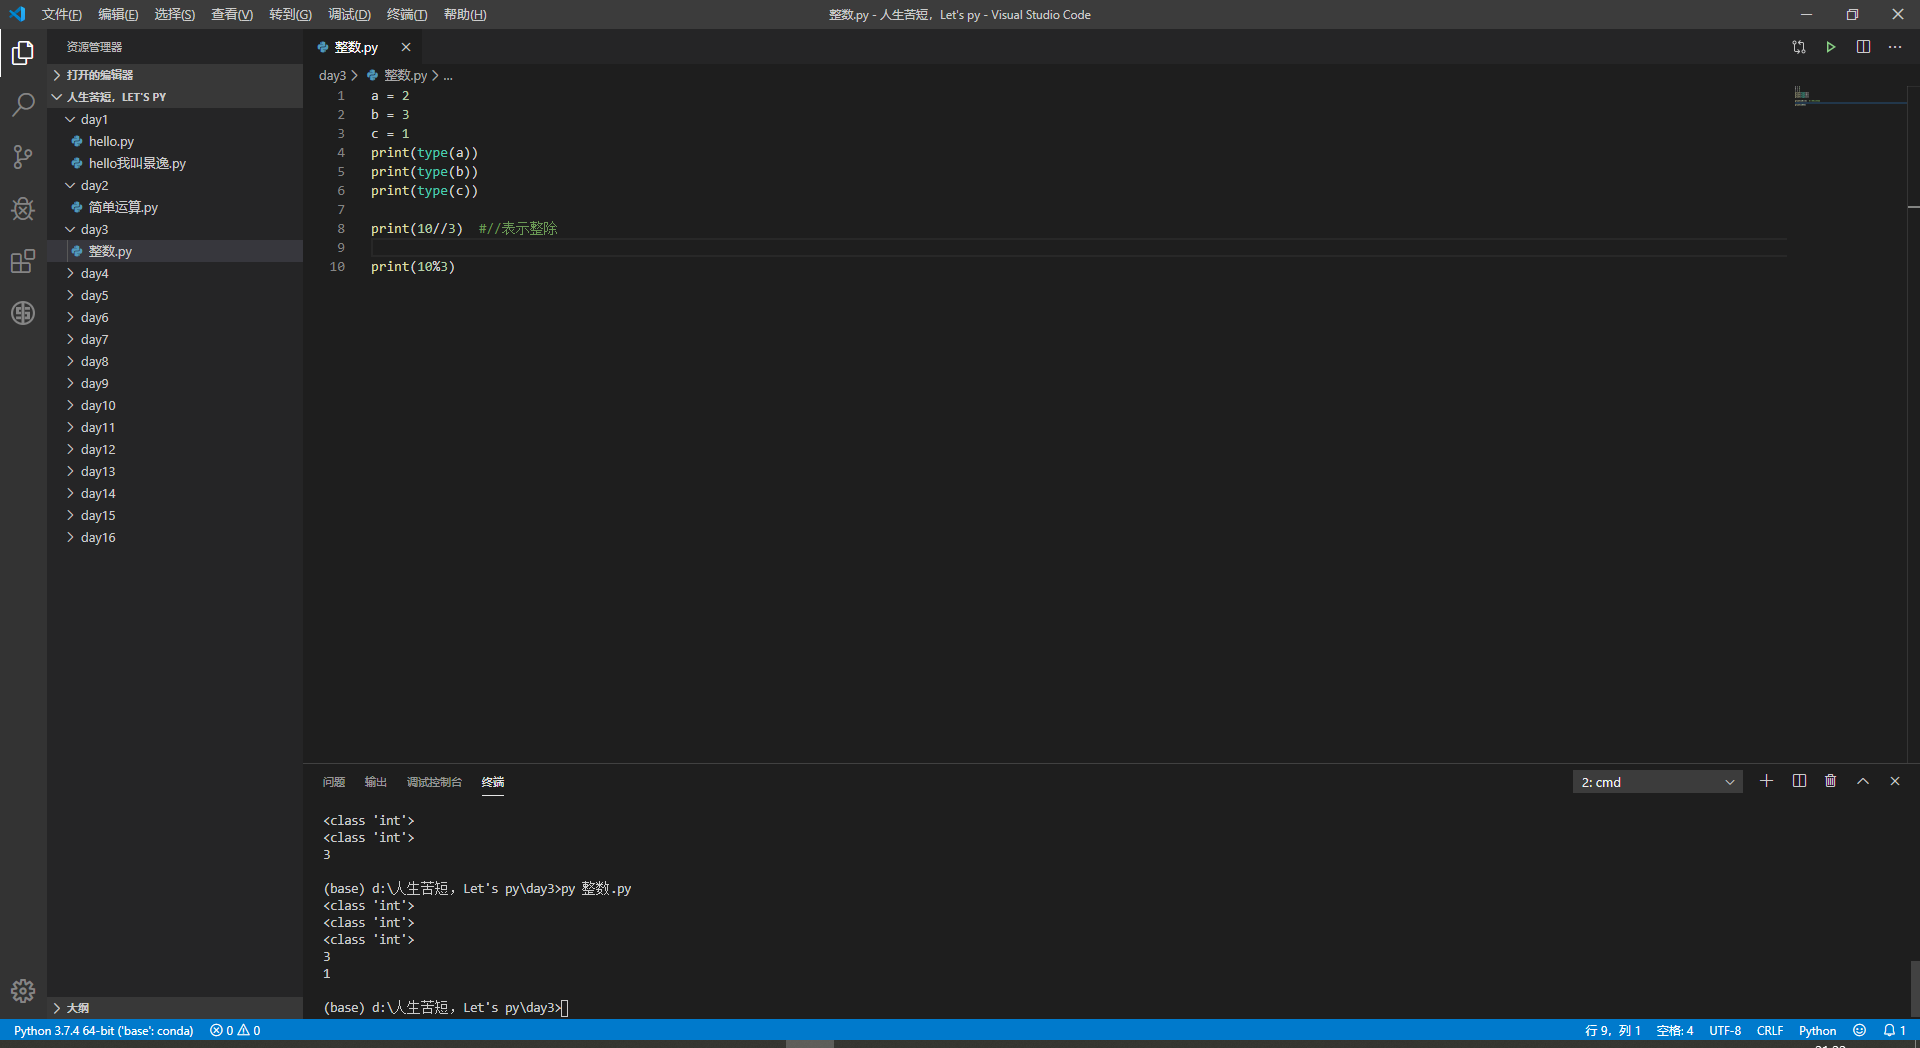Click code line 10 print(10%3)

coord(412,267)
